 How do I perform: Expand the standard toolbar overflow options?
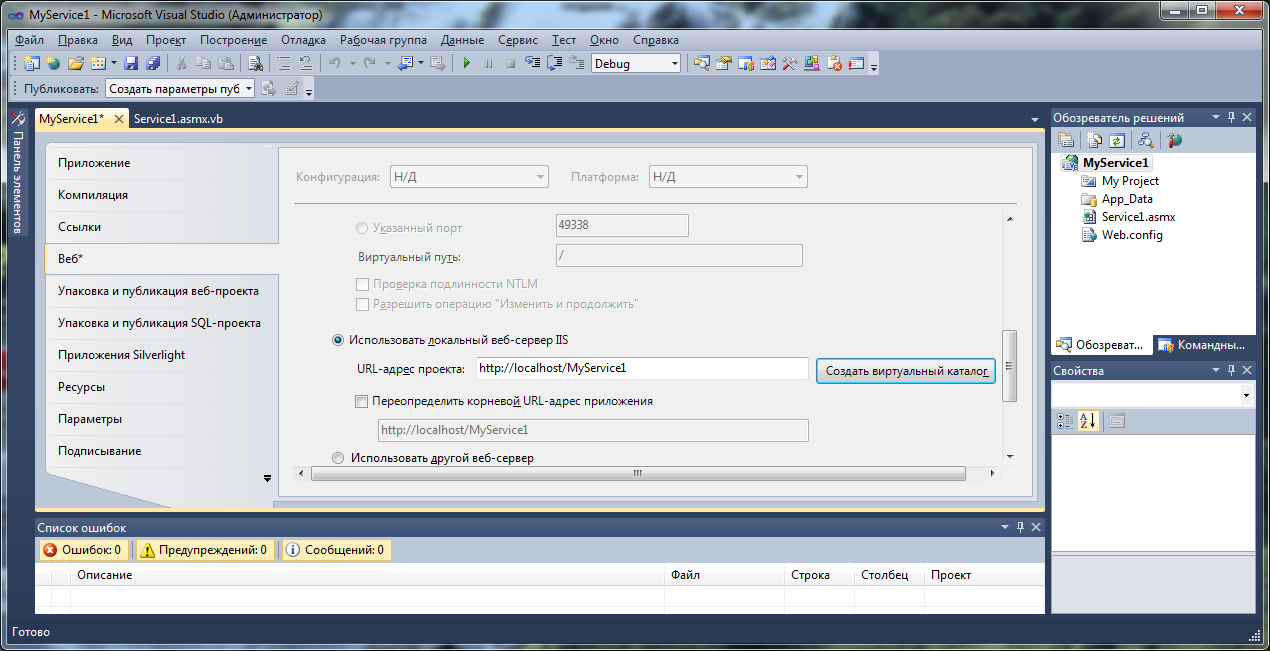[x=875, y=67]
